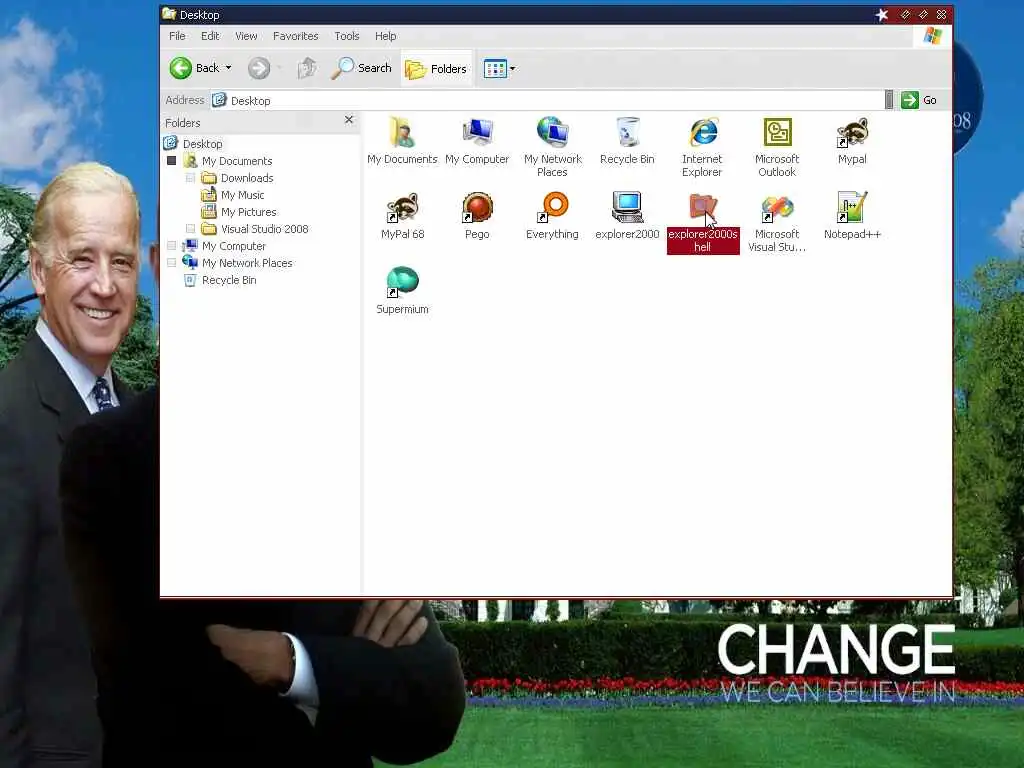Click the Go button
Image resolution: width=1024 pixels, height=768 pixels.
(x=920, y=100)
